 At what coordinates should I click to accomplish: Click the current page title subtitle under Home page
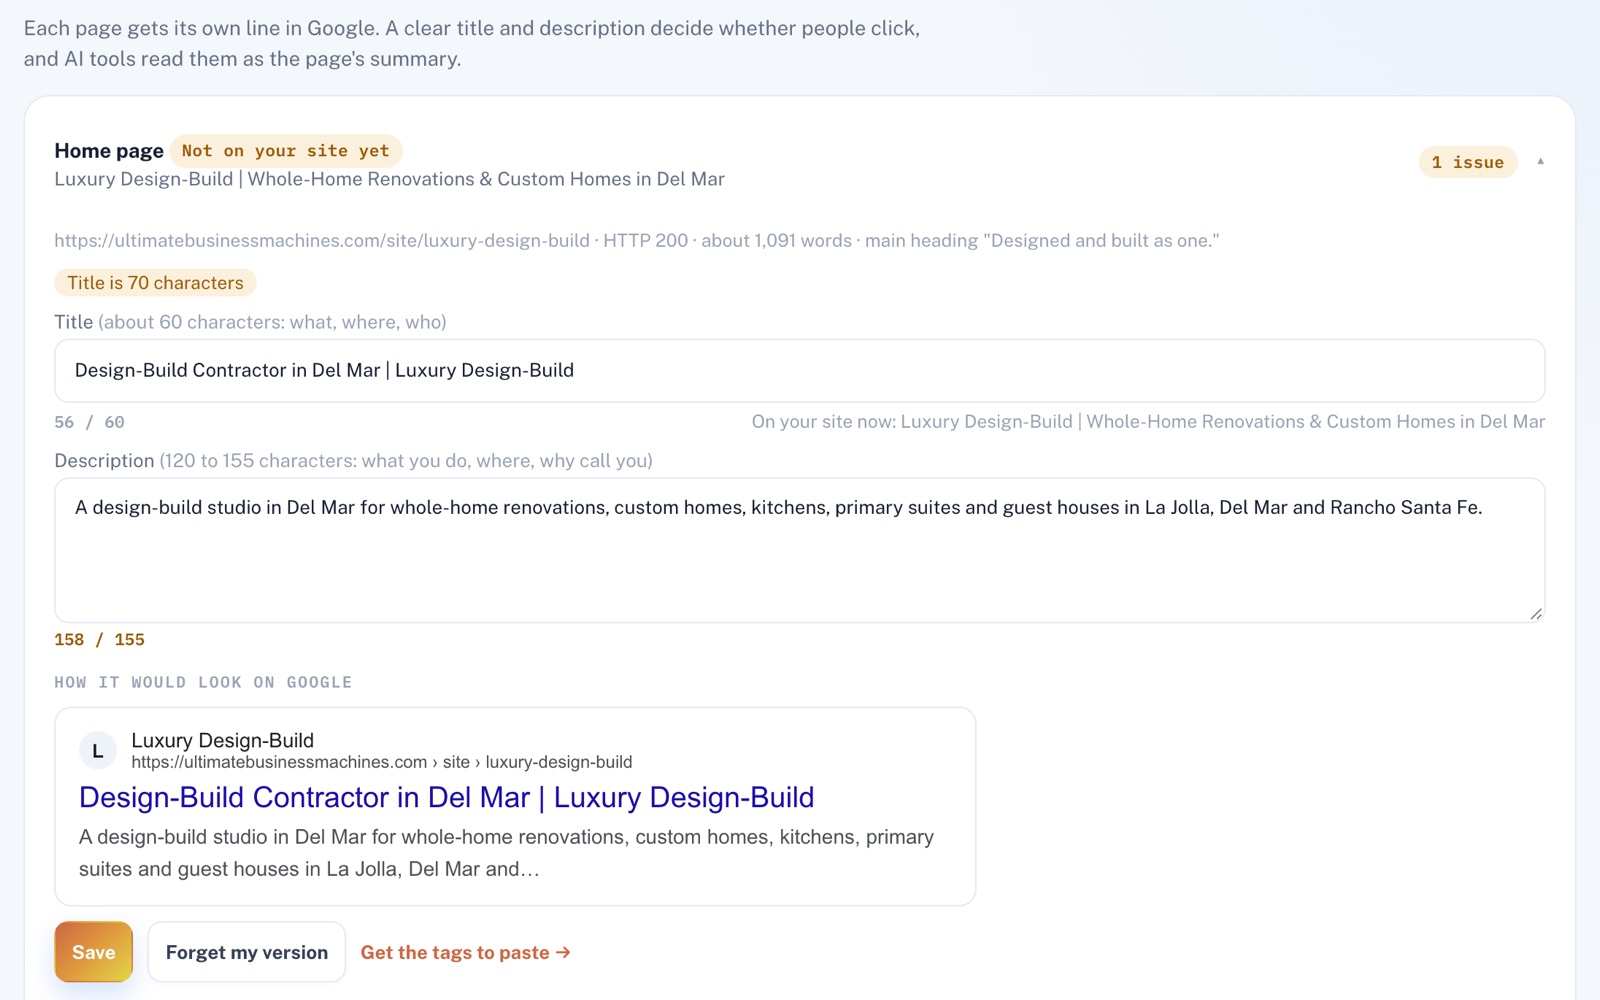389,179
